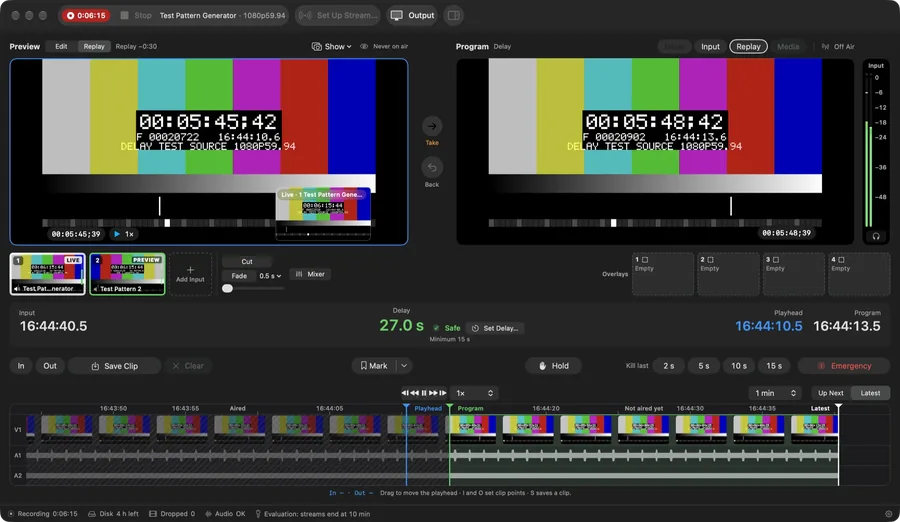This screenshot has height=522, width=900.
Task: Set the clip In point
Action: (x=21, y=366)
